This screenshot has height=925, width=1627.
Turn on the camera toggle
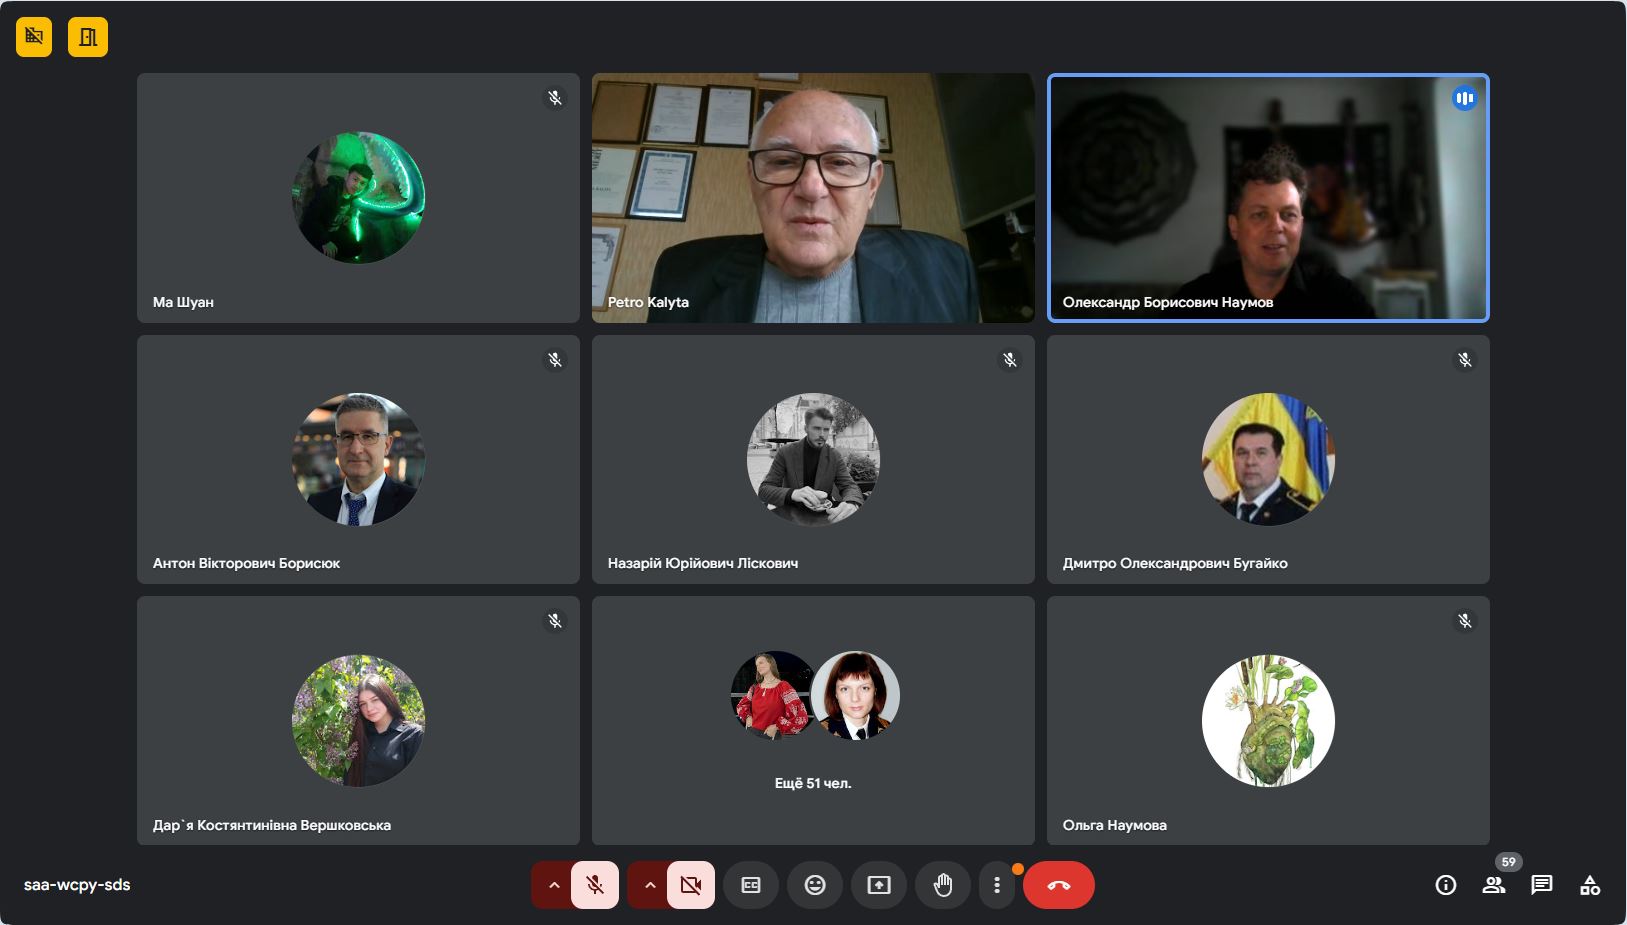(x=691, y=885)
